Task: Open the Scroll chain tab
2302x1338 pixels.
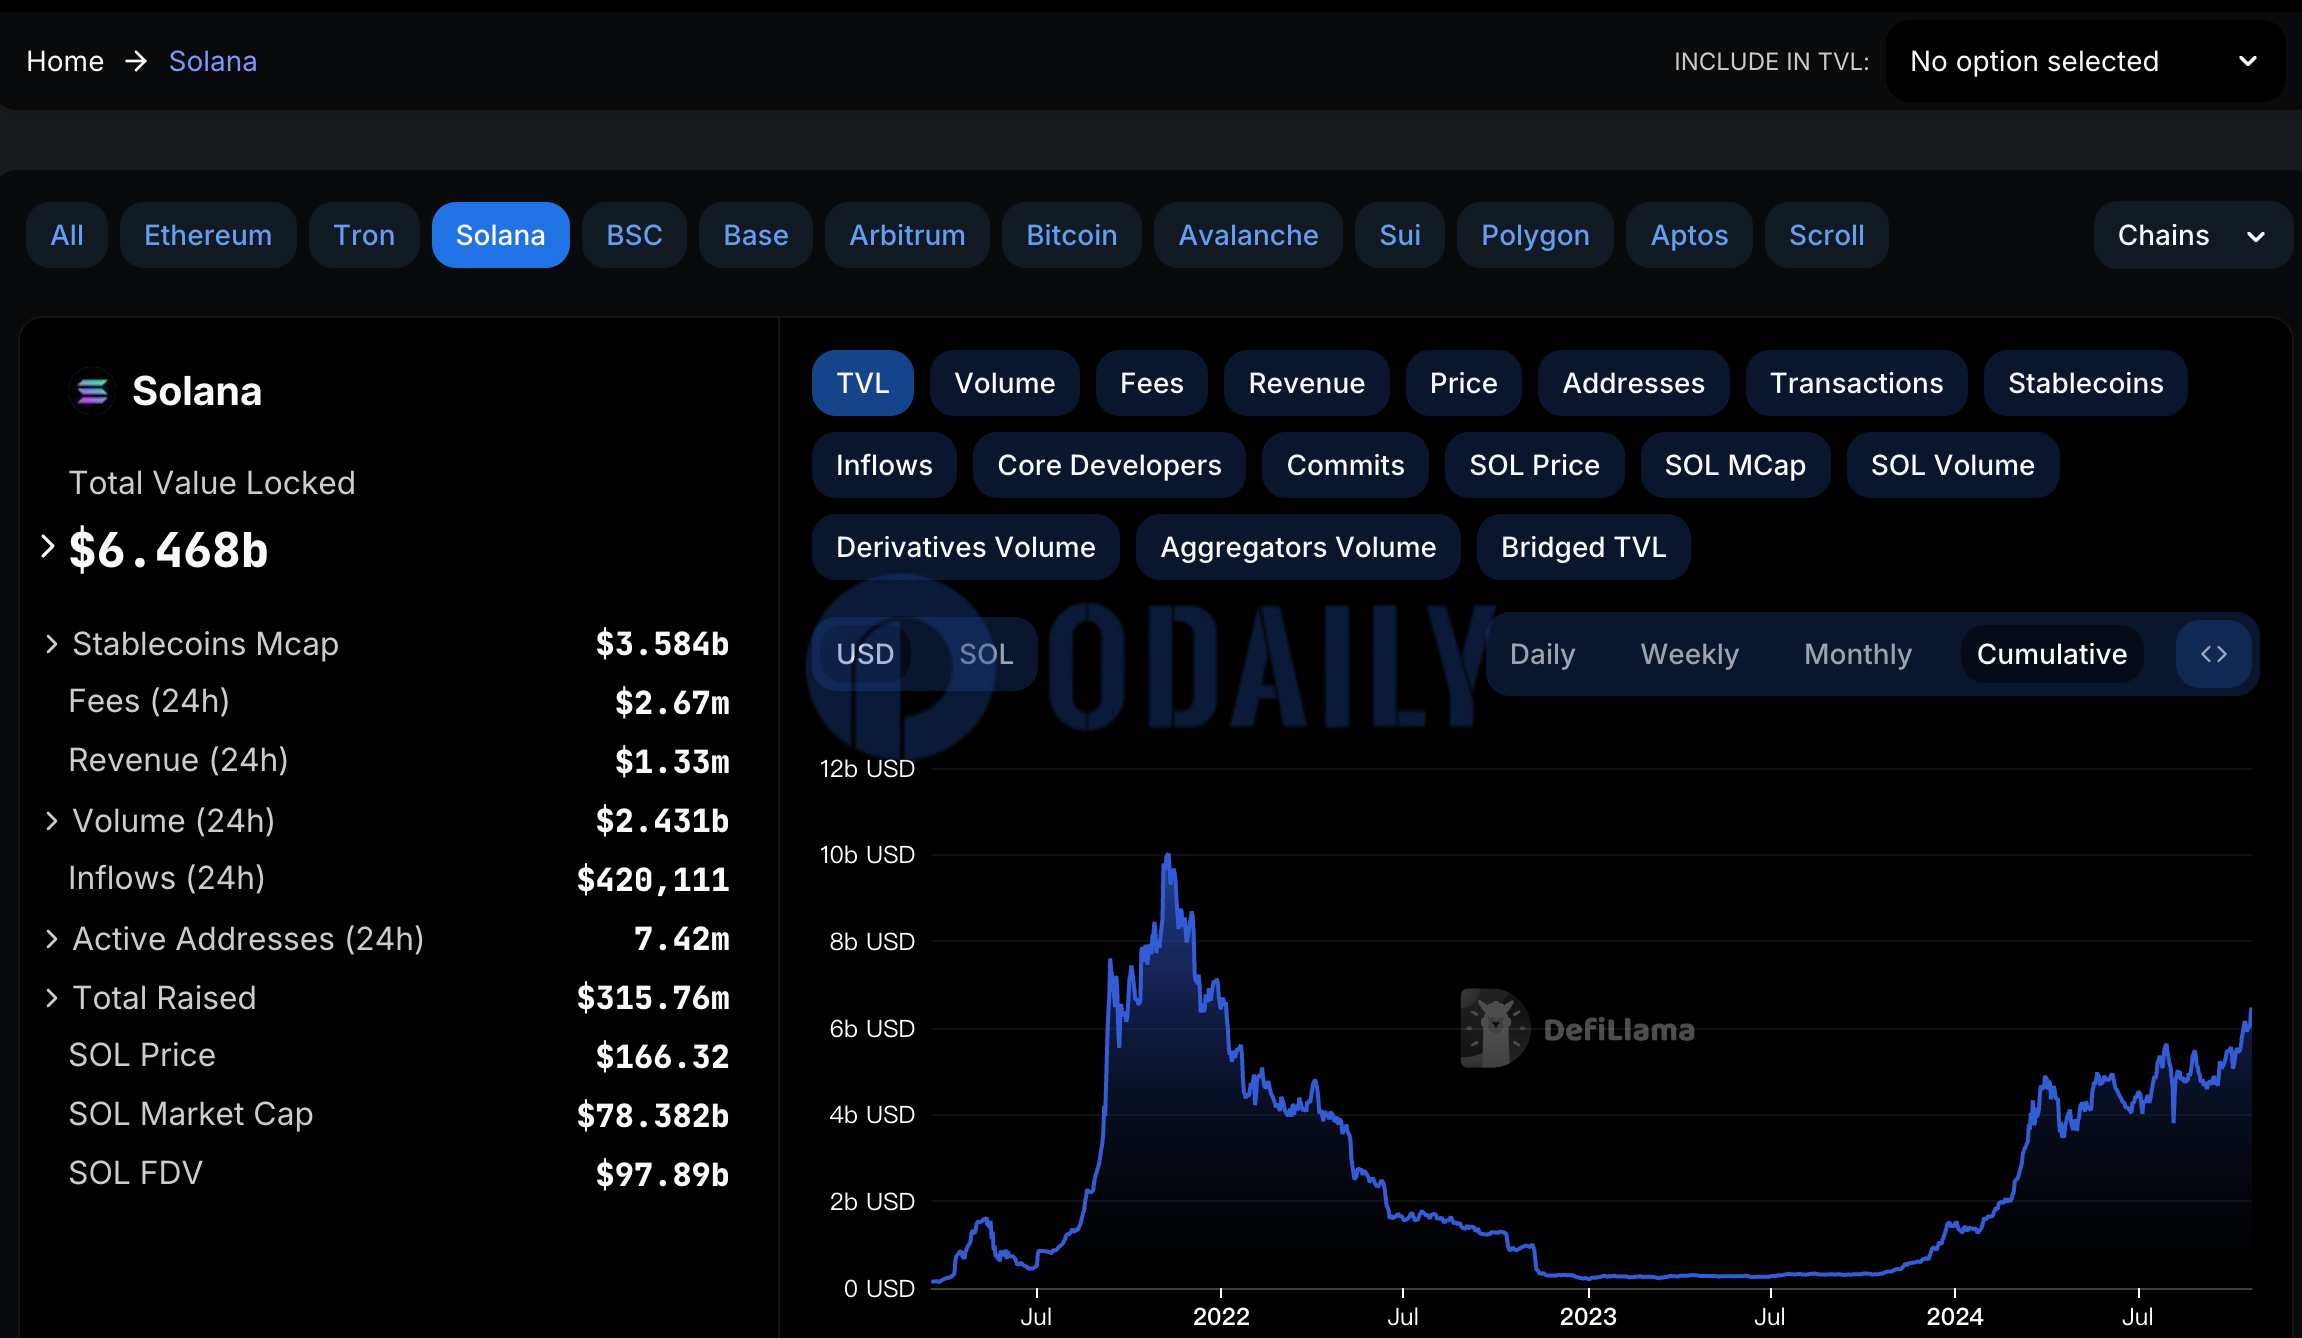Action: click(x=1826, y=235)
